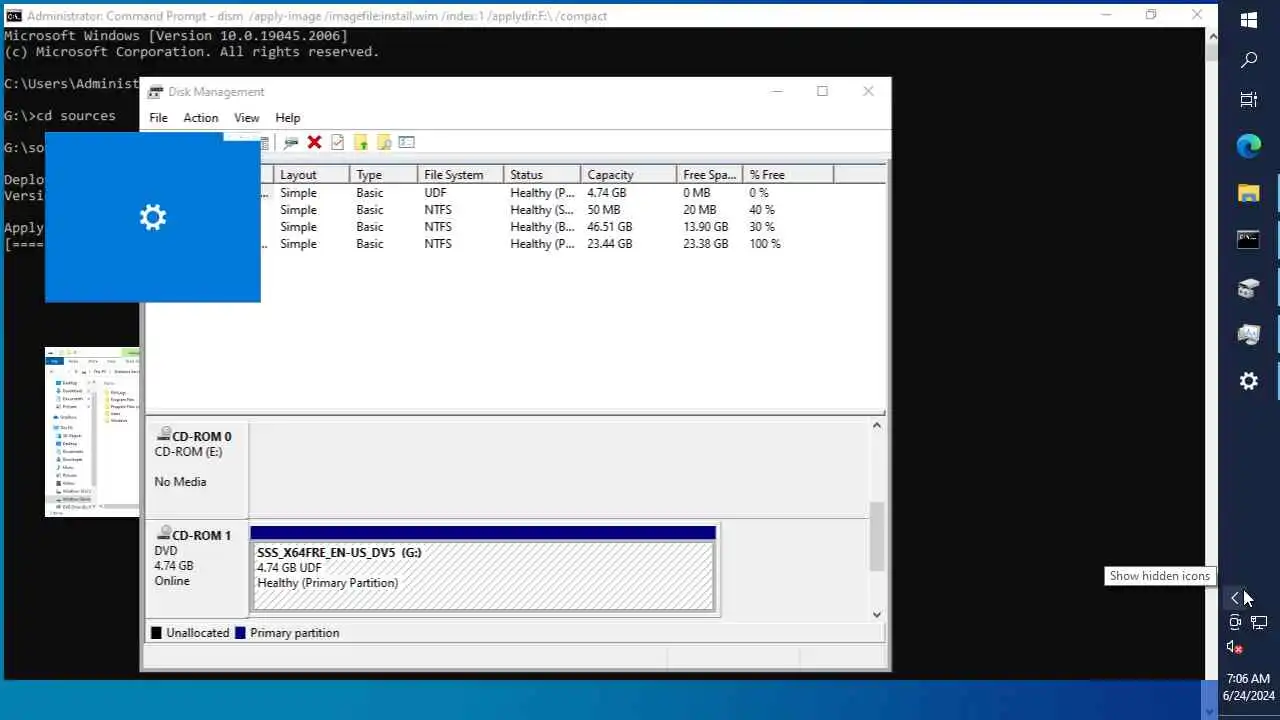This screenshot has height=720, width=1280.
Task: Select the volume row with UDF file system
Action: pos(516,193)
